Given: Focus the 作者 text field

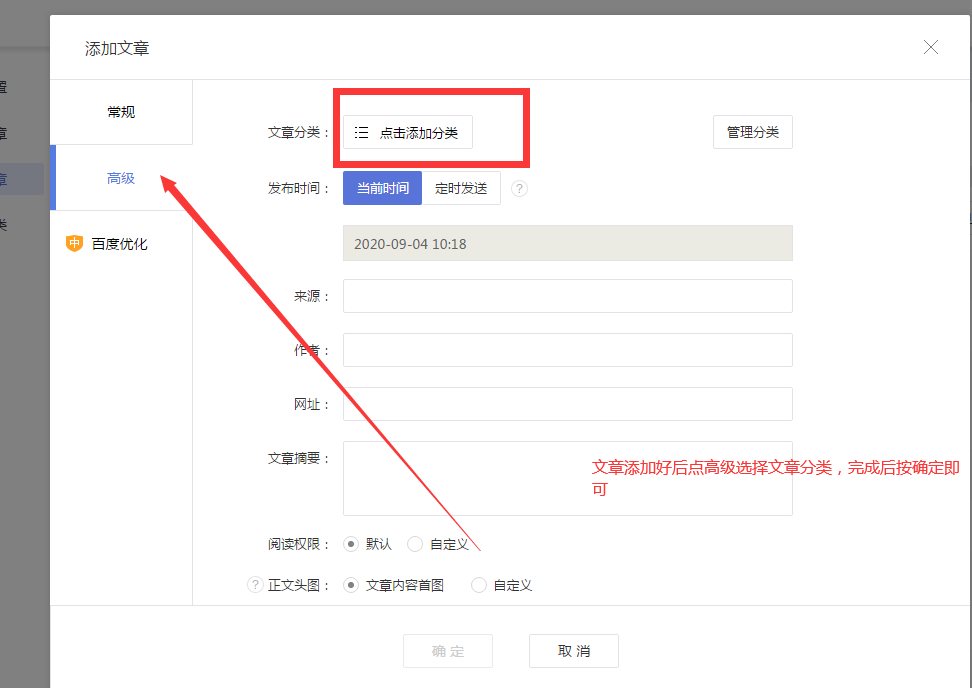Looking at the screenshot, I should tap(567, 350).
